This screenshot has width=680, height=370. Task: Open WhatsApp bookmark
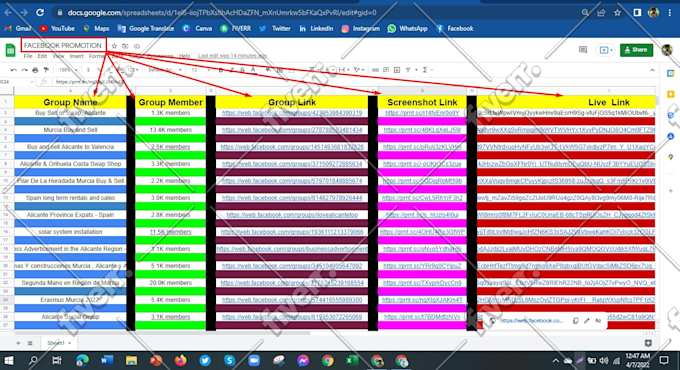click(x=408, y=29)
